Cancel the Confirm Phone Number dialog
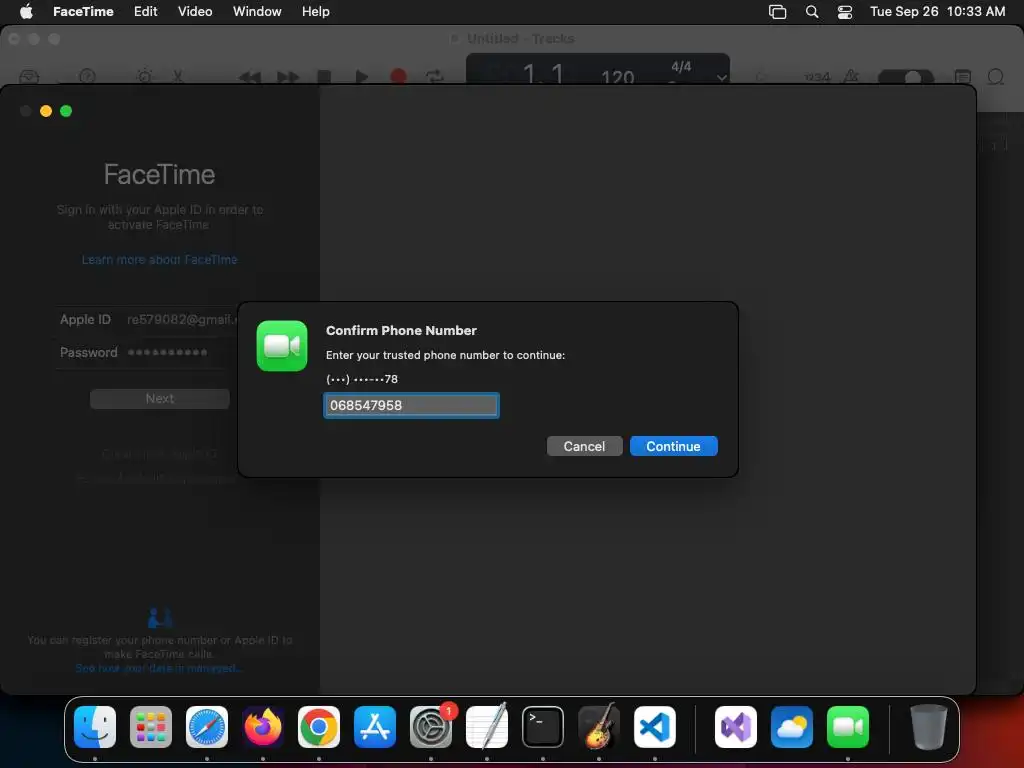The height and width of the screenshot is (768, 1024). click(584, 446)
